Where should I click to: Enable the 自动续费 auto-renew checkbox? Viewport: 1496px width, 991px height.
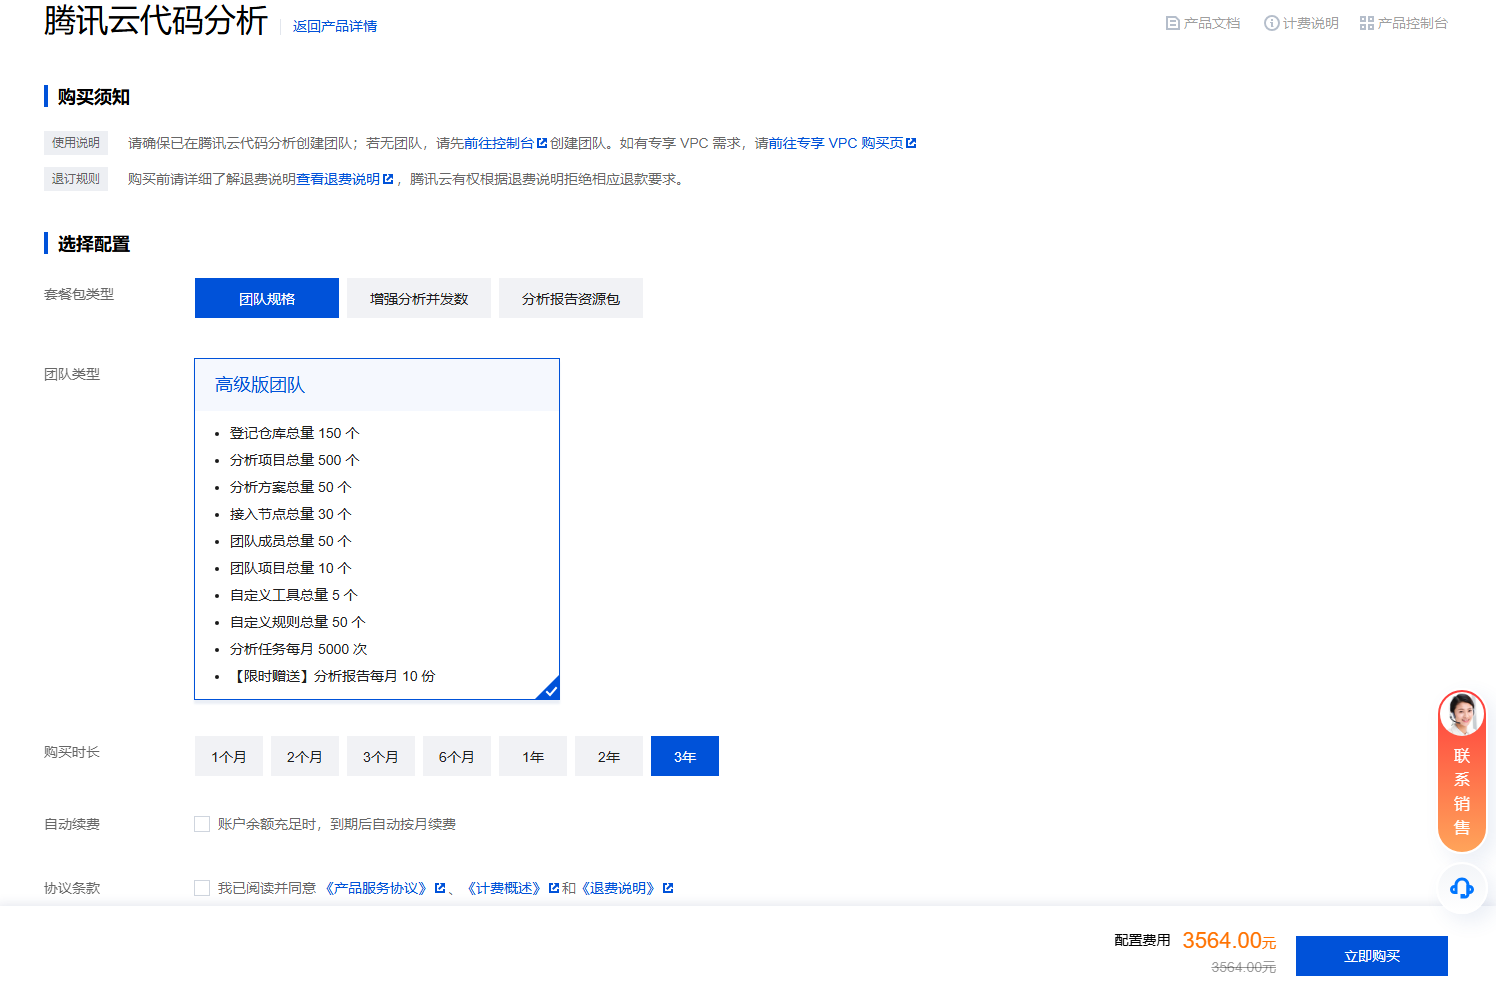202,824
